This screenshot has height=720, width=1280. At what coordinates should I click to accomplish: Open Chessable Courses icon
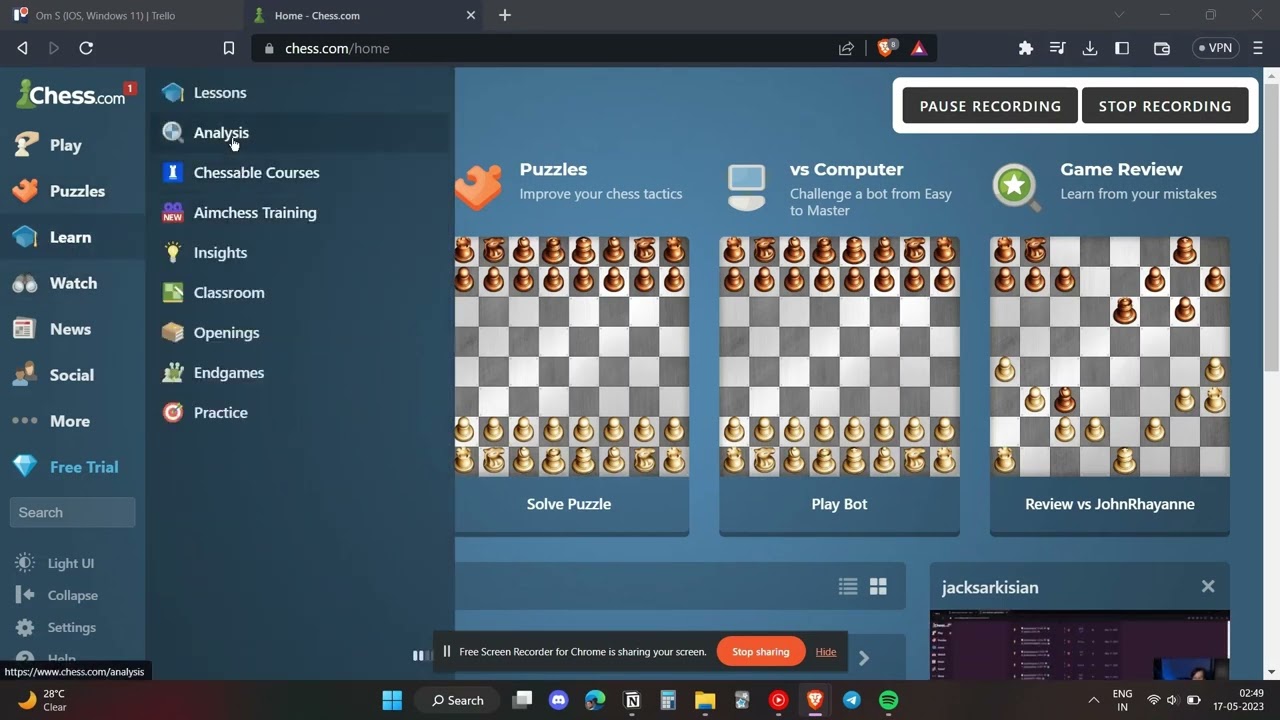pos(173,172)
